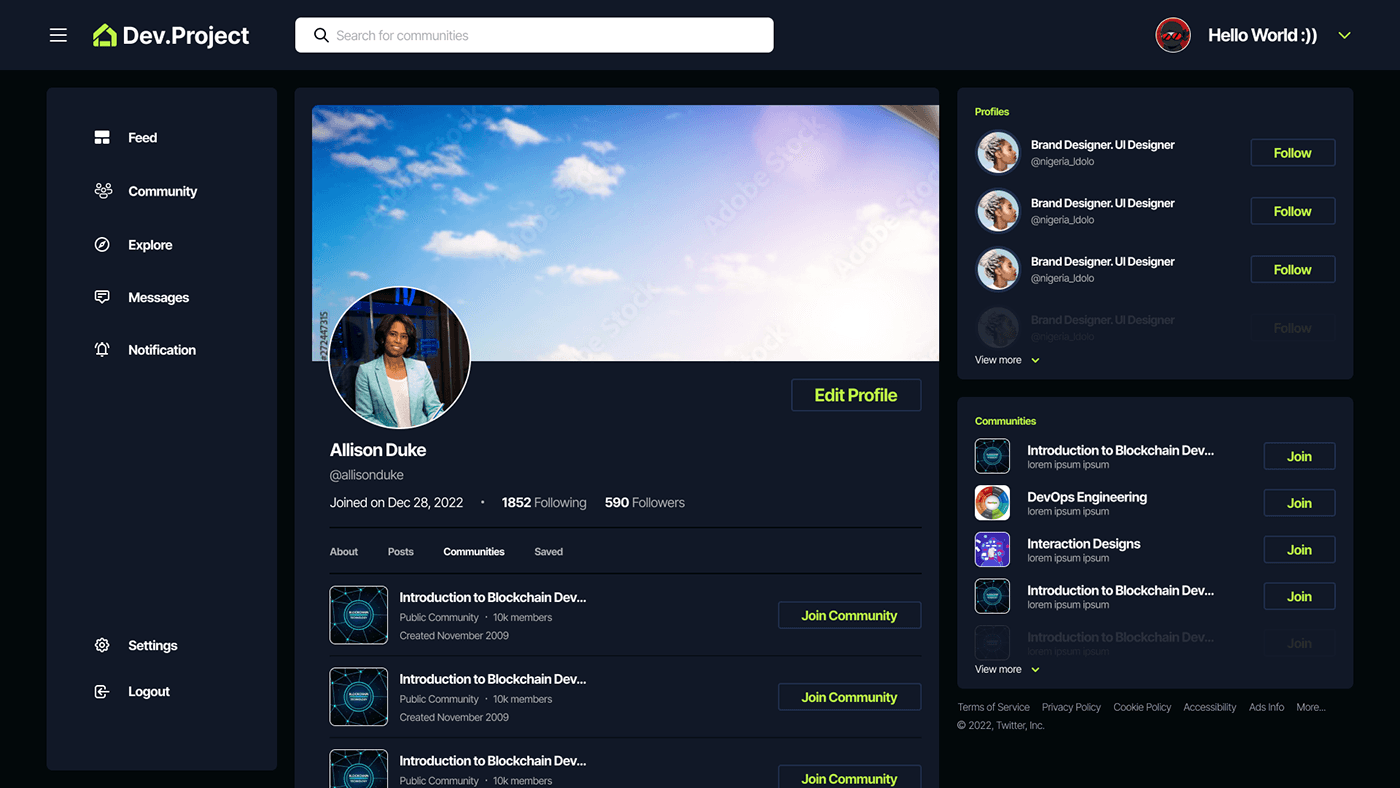
Task: Click the Hello World :)) greeting text
Action: tap(1262, 35)
